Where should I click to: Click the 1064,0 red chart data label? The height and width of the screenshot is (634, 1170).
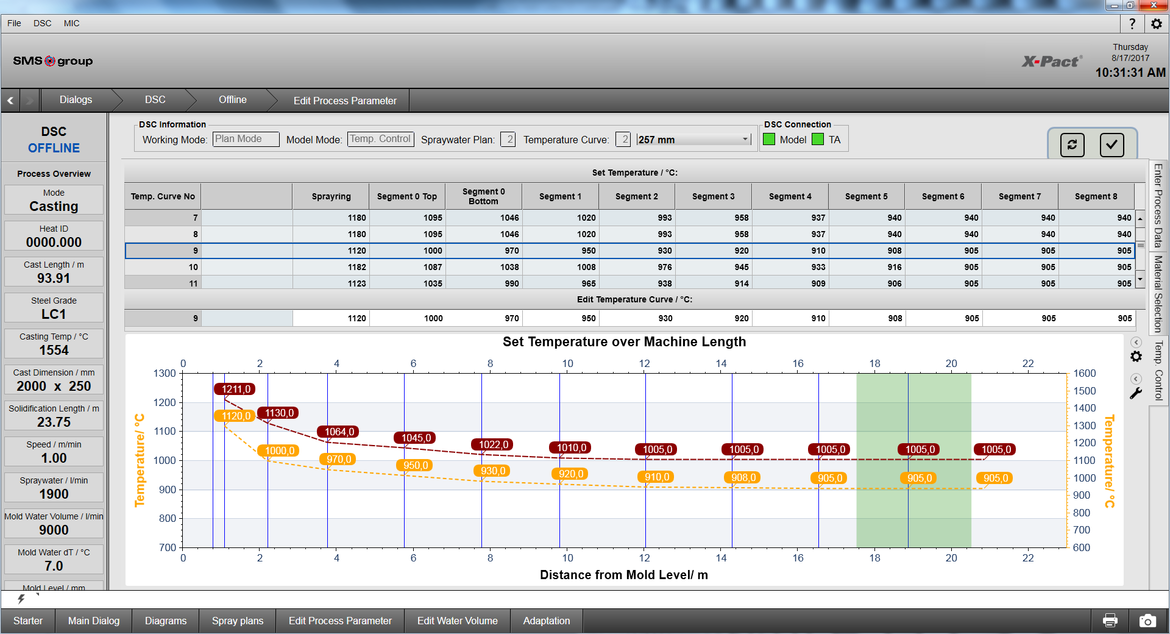click(x=339, y=432)
